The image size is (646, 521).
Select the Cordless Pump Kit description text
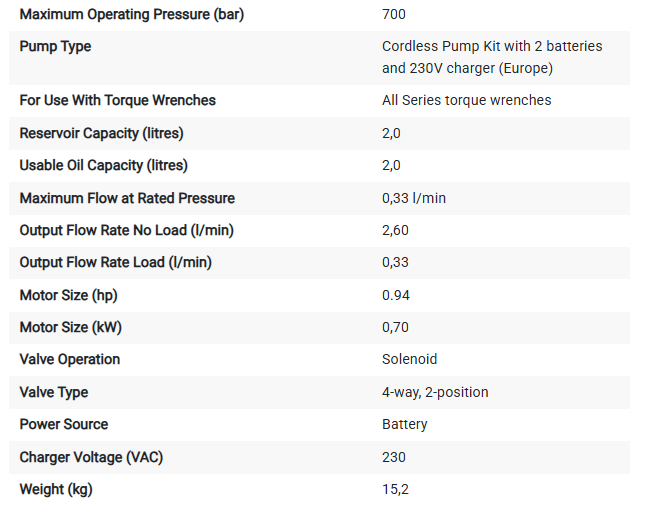tap(492, 57)
